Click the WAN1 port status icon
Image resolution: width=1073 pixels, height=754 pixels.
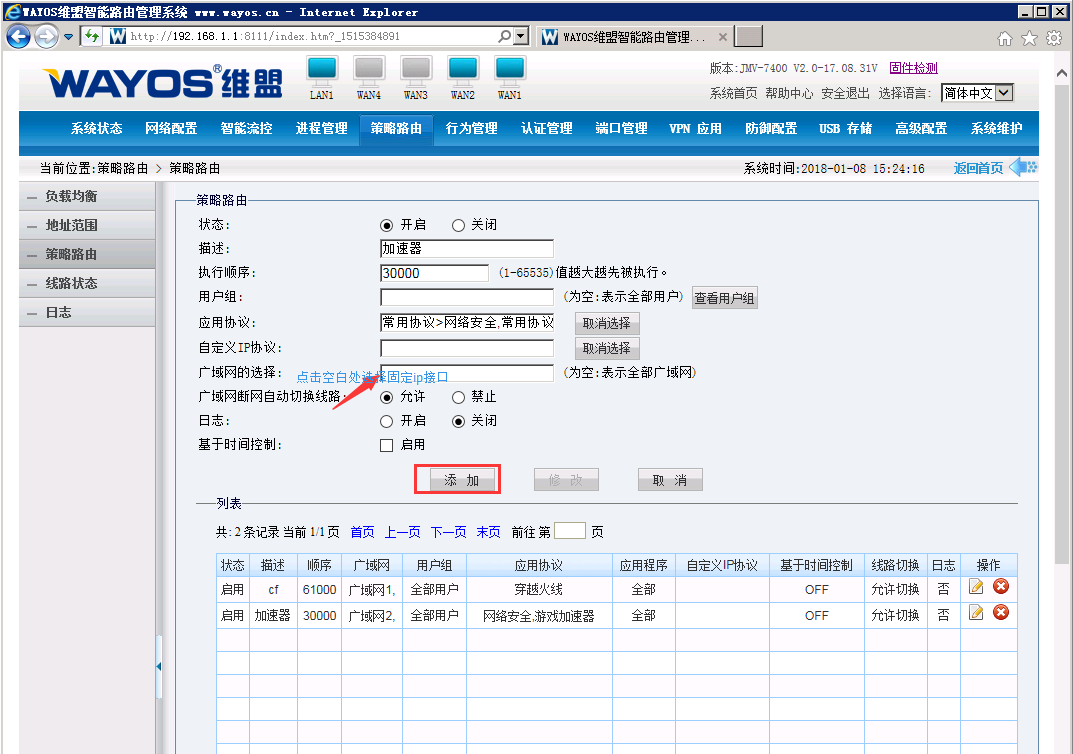click(x=510, y=70)
